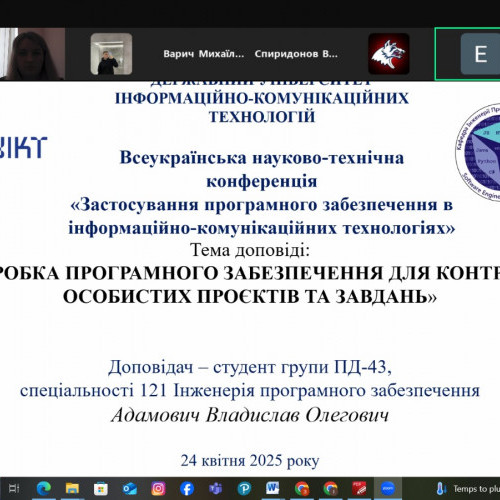This screenshot has width=500, height=500.
Task: Select the woman's video thumbnail in Zoom
Action: [x=32, y=54]
